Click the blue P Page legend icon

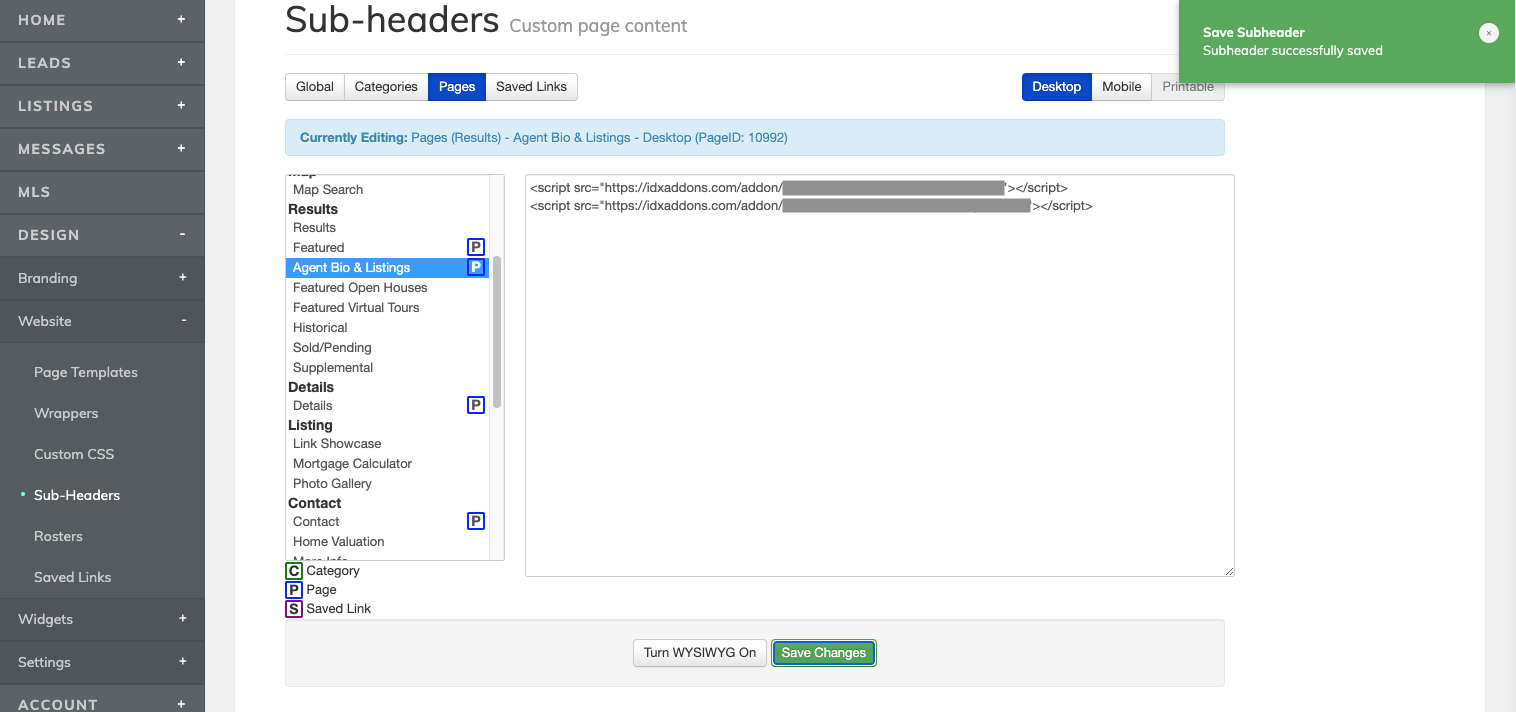[x=294, y=590]
